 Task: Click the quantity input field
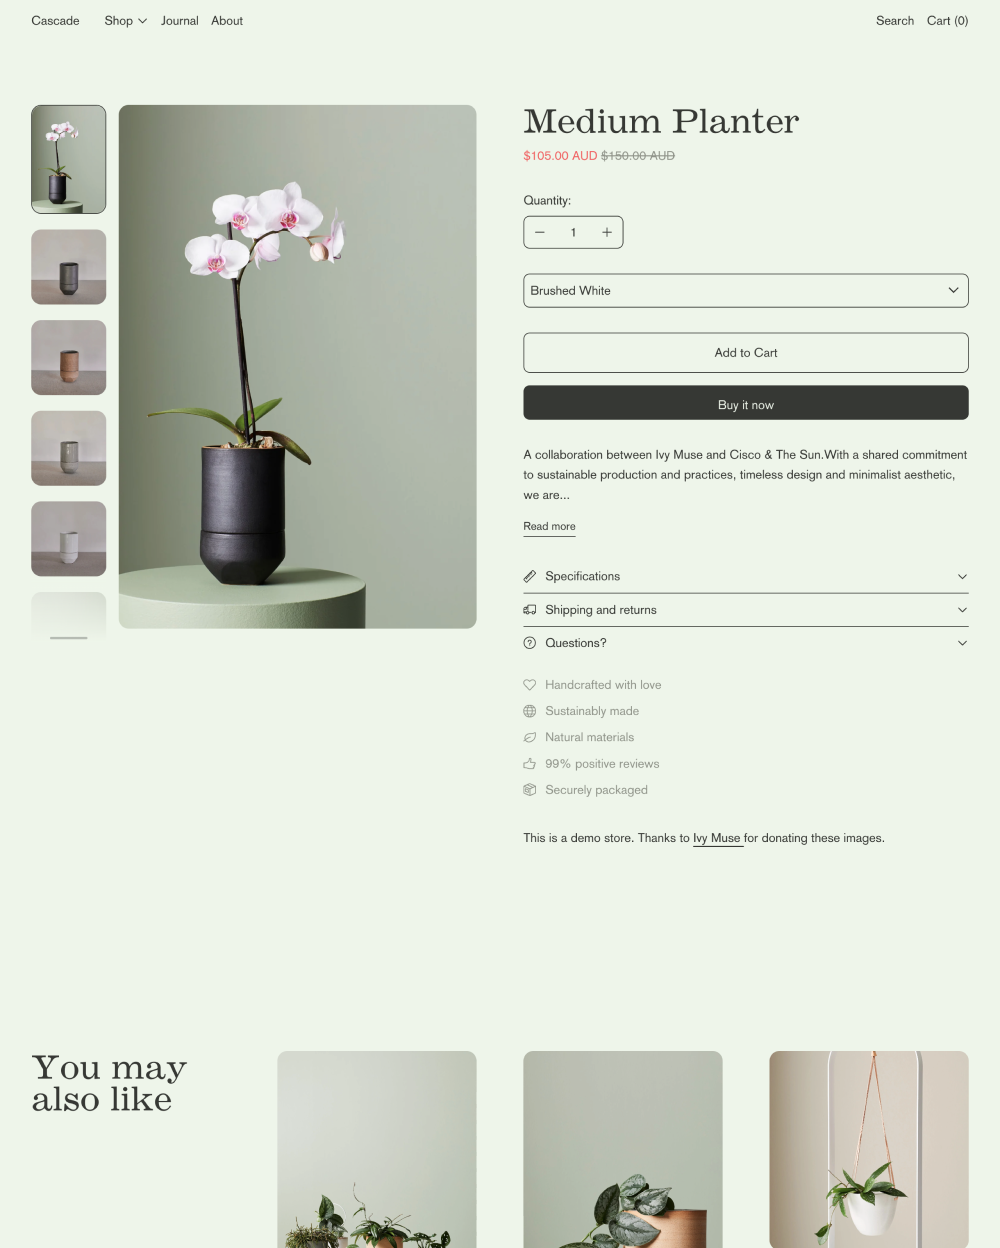click(x=573, y=233)
